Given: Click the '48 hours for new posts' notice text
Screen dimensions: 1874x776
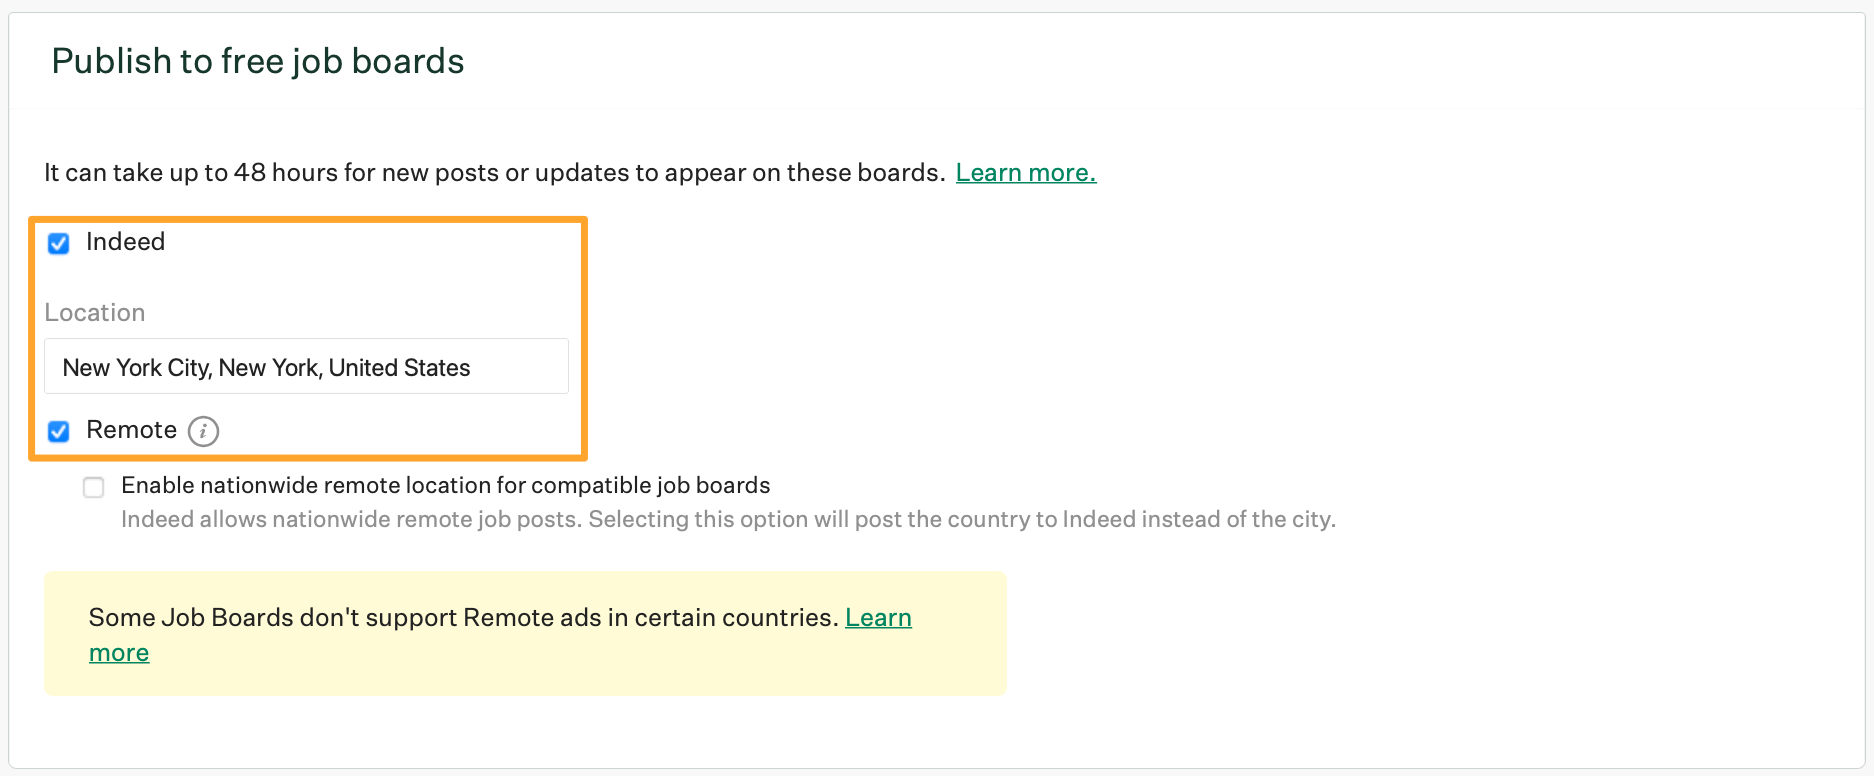Looking at the screenshot, I should coord(494,173).
